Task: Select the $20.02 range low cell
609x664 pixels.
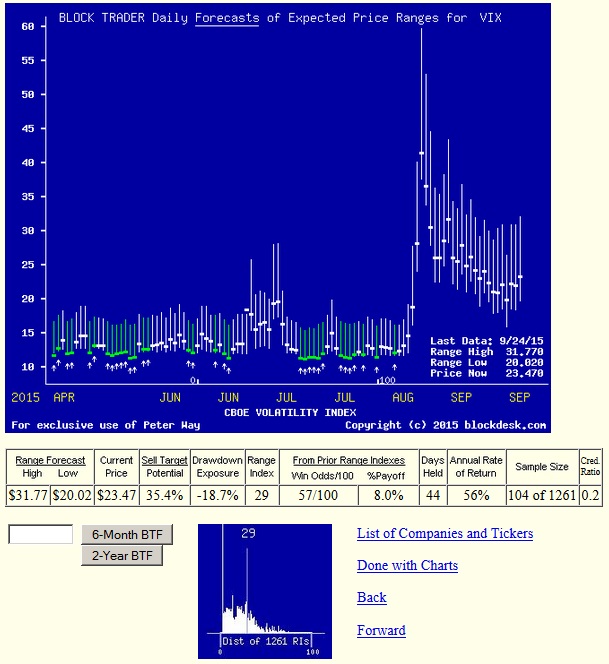Action: (72, 495)
